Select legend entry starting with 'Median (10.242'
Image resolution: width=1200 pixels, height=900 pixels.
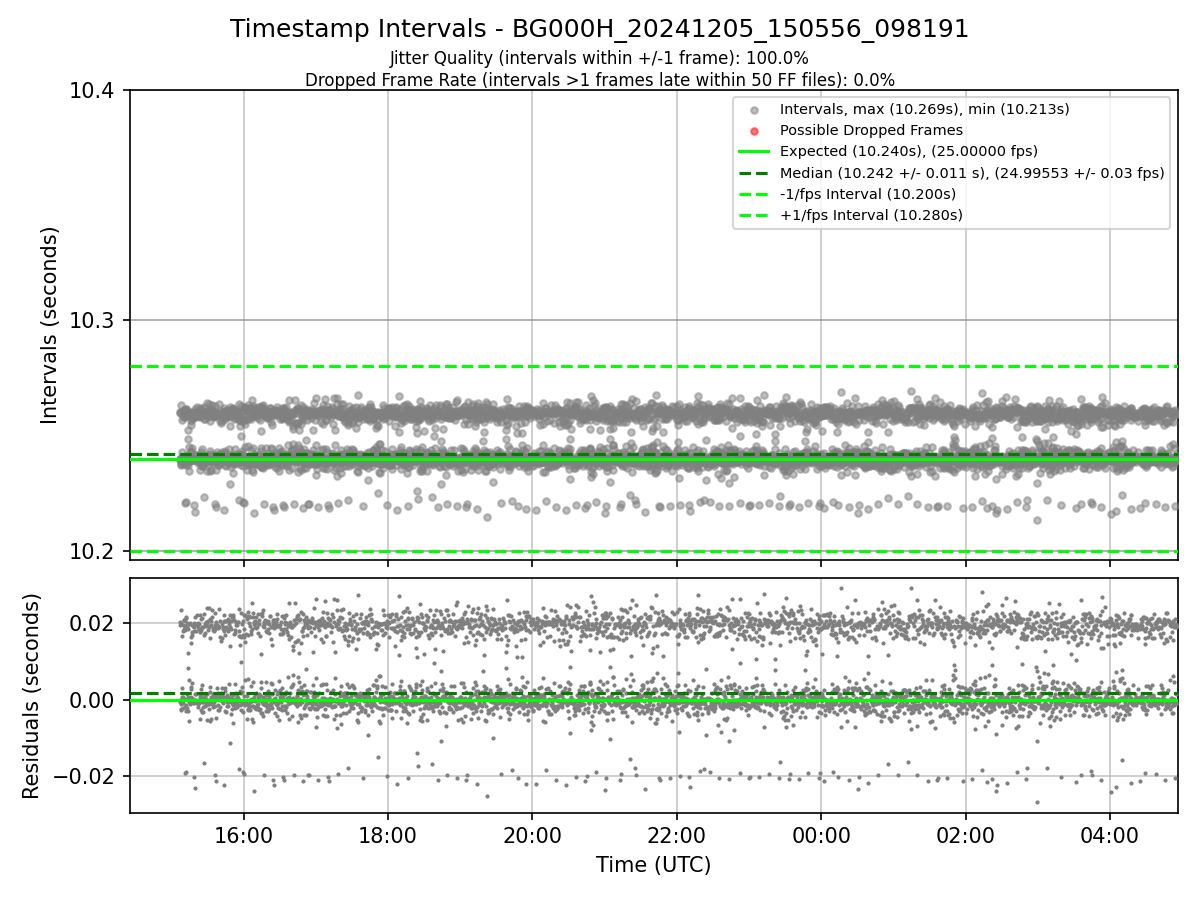pos(972,173)
